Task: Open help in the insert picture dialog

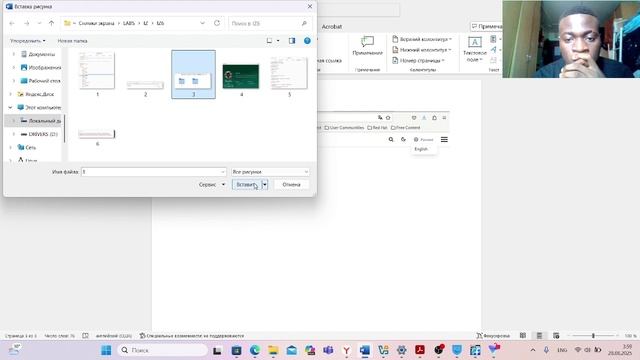Action: click(x=307, y=41)
